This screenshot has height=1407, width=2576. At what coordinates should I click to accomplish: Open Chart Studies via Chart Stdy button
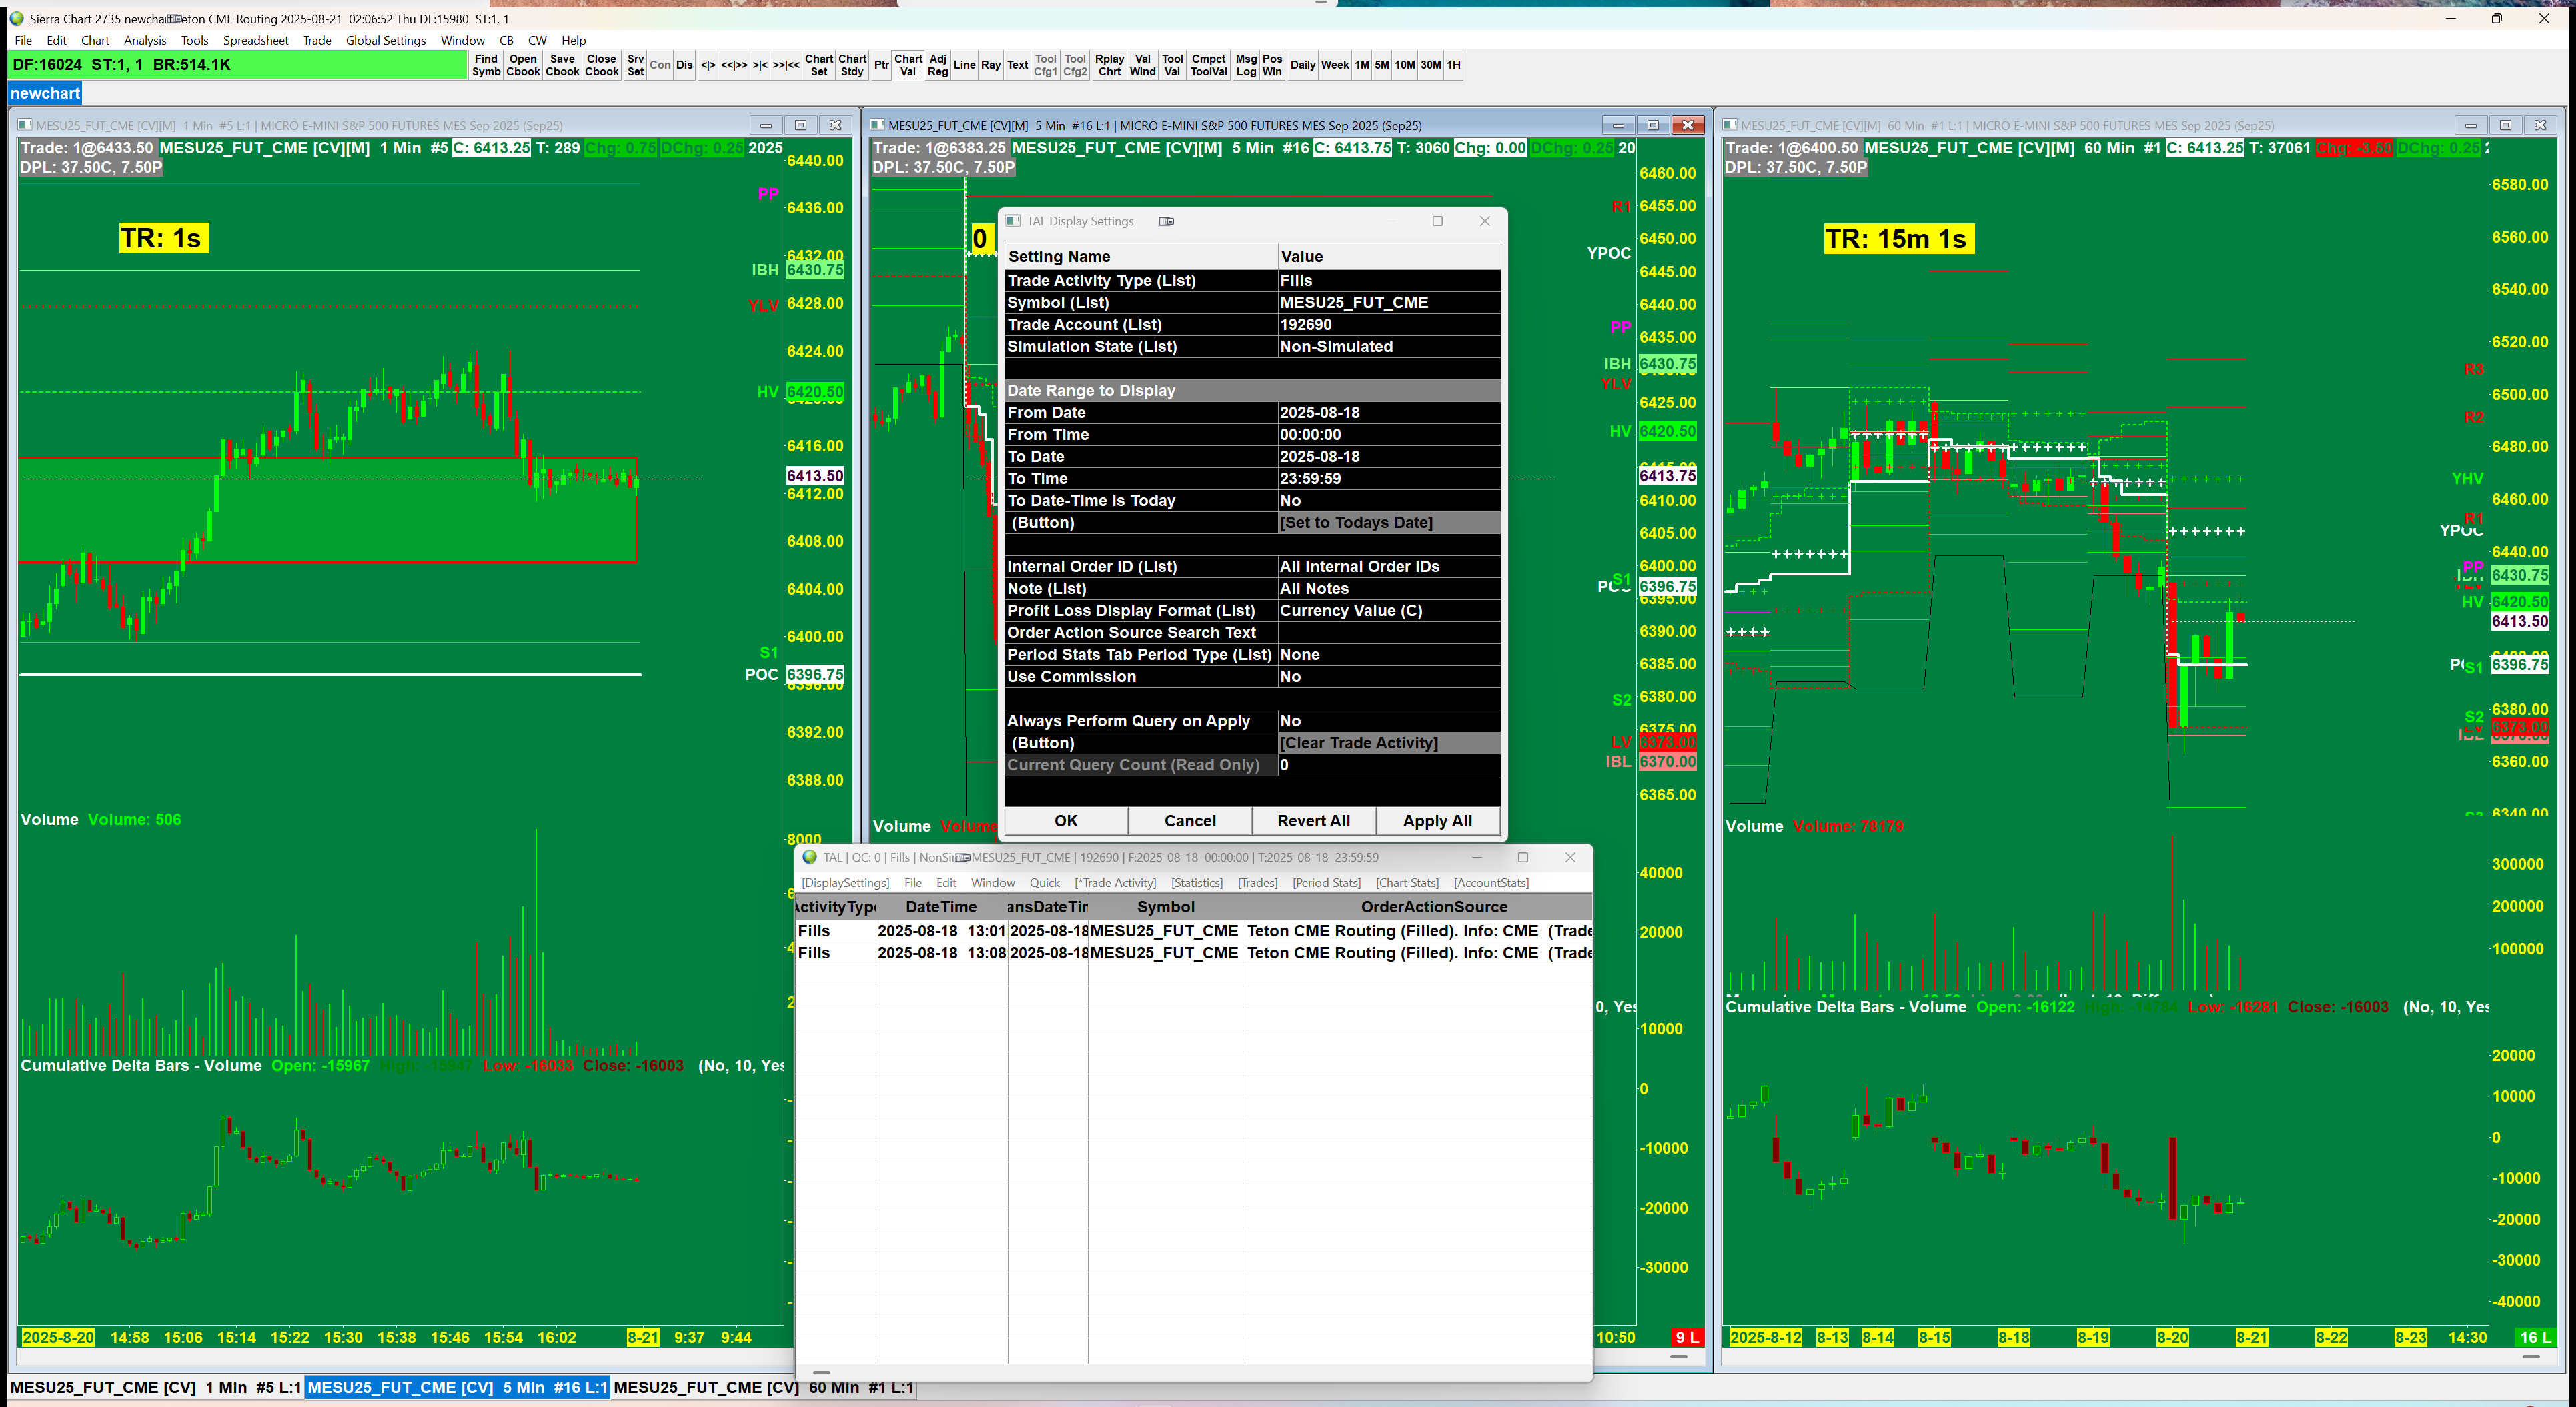852,65
